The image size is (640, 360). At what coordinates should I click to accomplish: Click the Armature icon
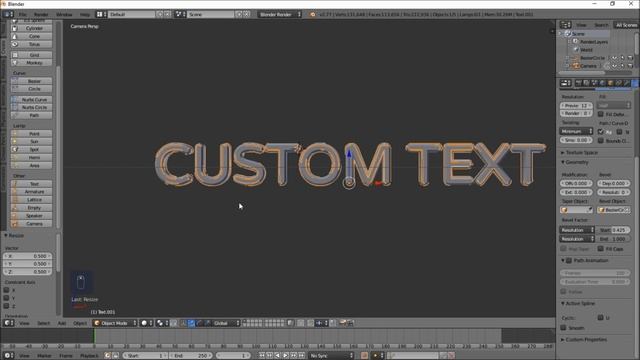pyautogui.click(x=15, y=191)
